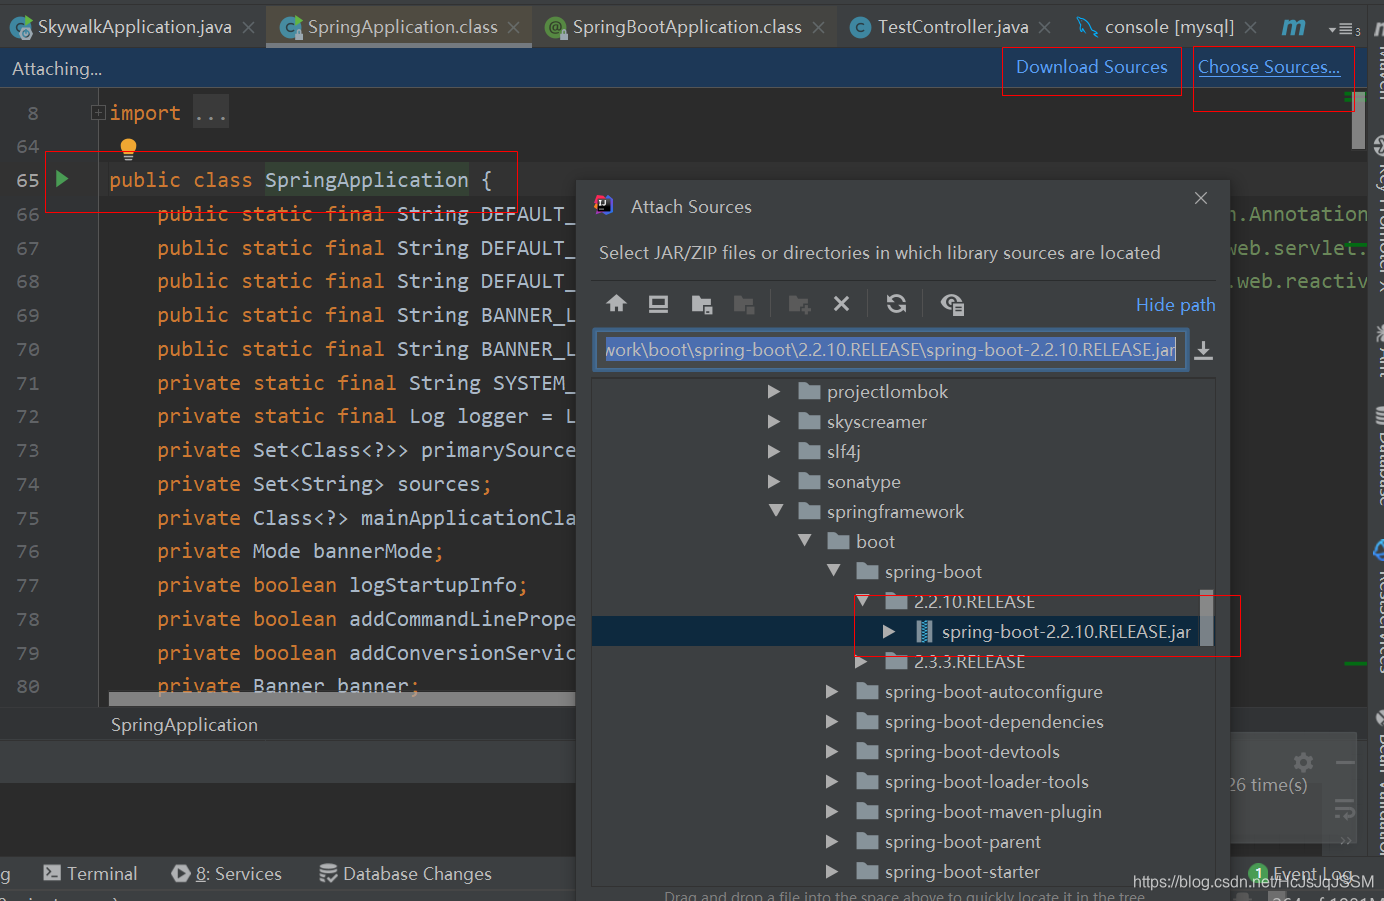Go to home directory in Attach Sources

click(x=616, y=303)
